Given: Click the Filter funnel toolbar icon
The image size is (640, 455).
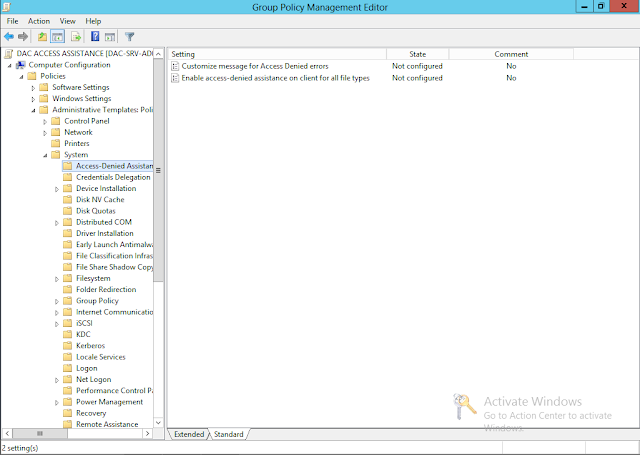Looking at the screenshot, I should click(129, 37).
